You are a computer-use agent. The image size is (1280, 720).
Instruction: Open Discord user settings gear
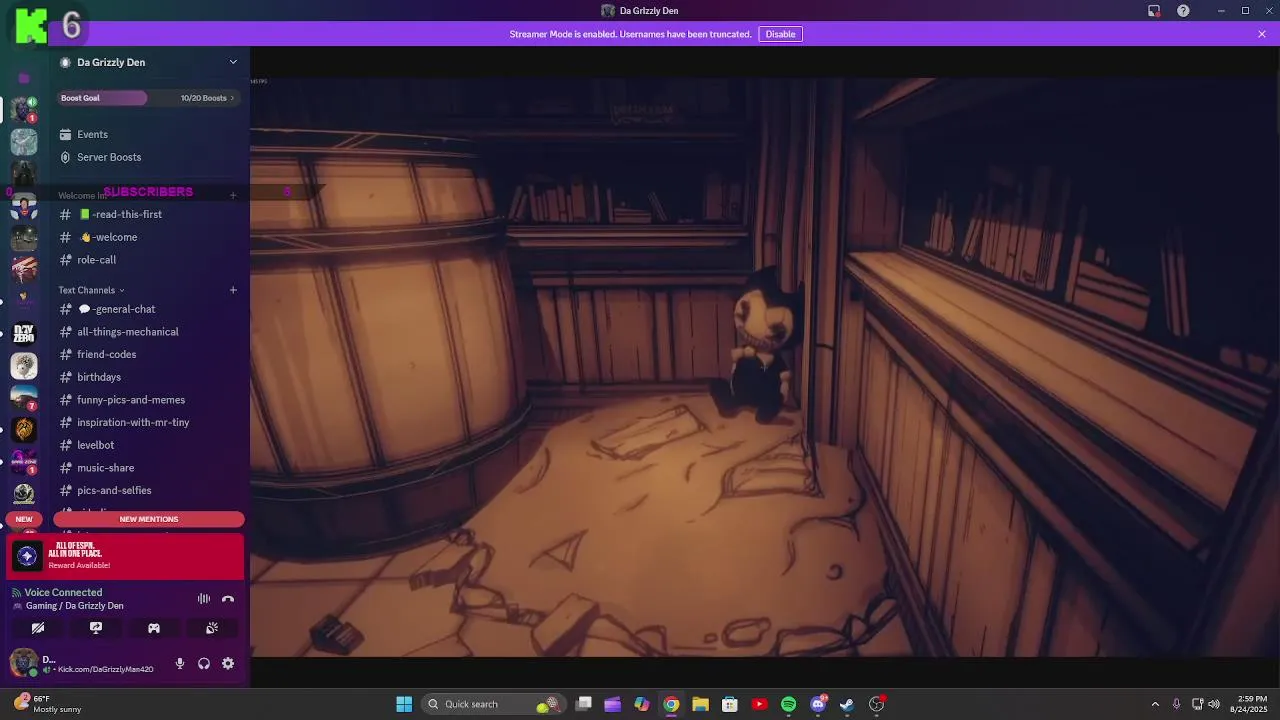pyautogui.click(x=228, y=663)
